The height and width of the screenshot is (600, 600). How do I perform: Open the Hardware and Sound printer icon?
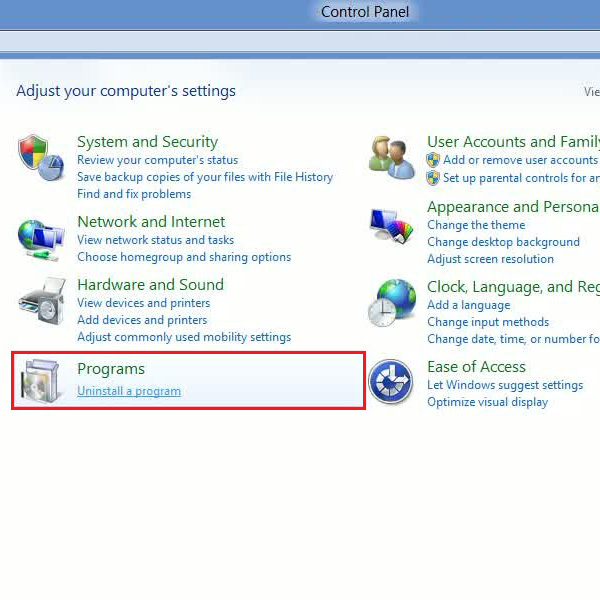(42, 301)
